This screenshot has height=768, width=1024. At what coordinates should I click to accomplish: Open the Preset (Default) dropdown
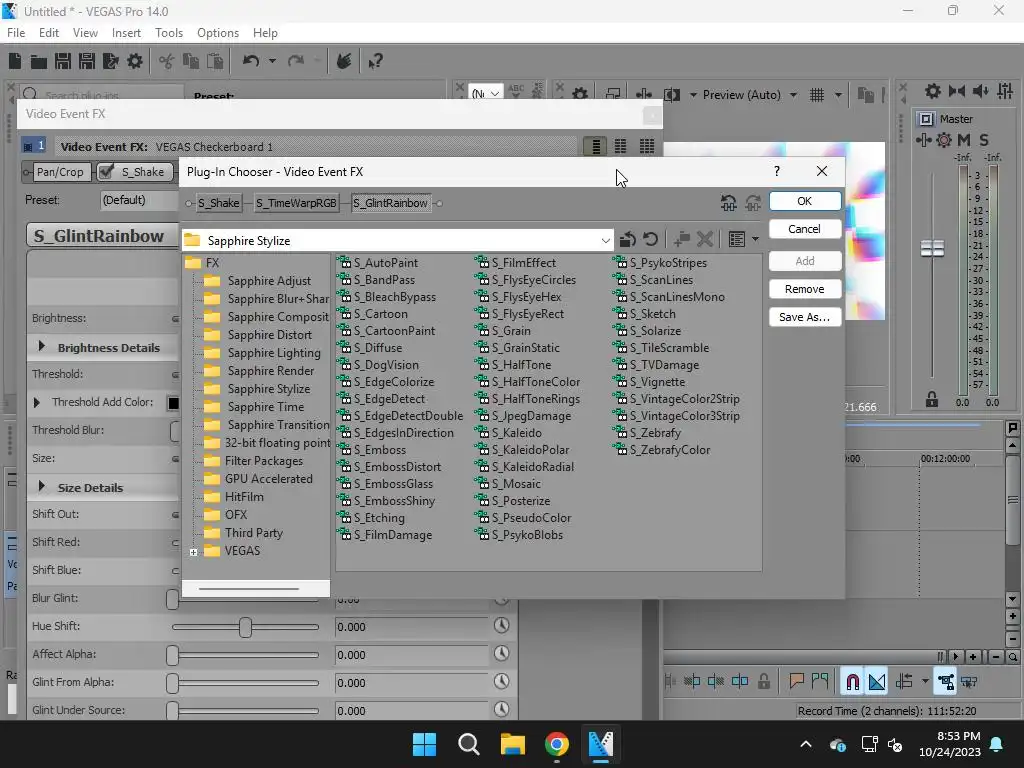click(138, 200)
